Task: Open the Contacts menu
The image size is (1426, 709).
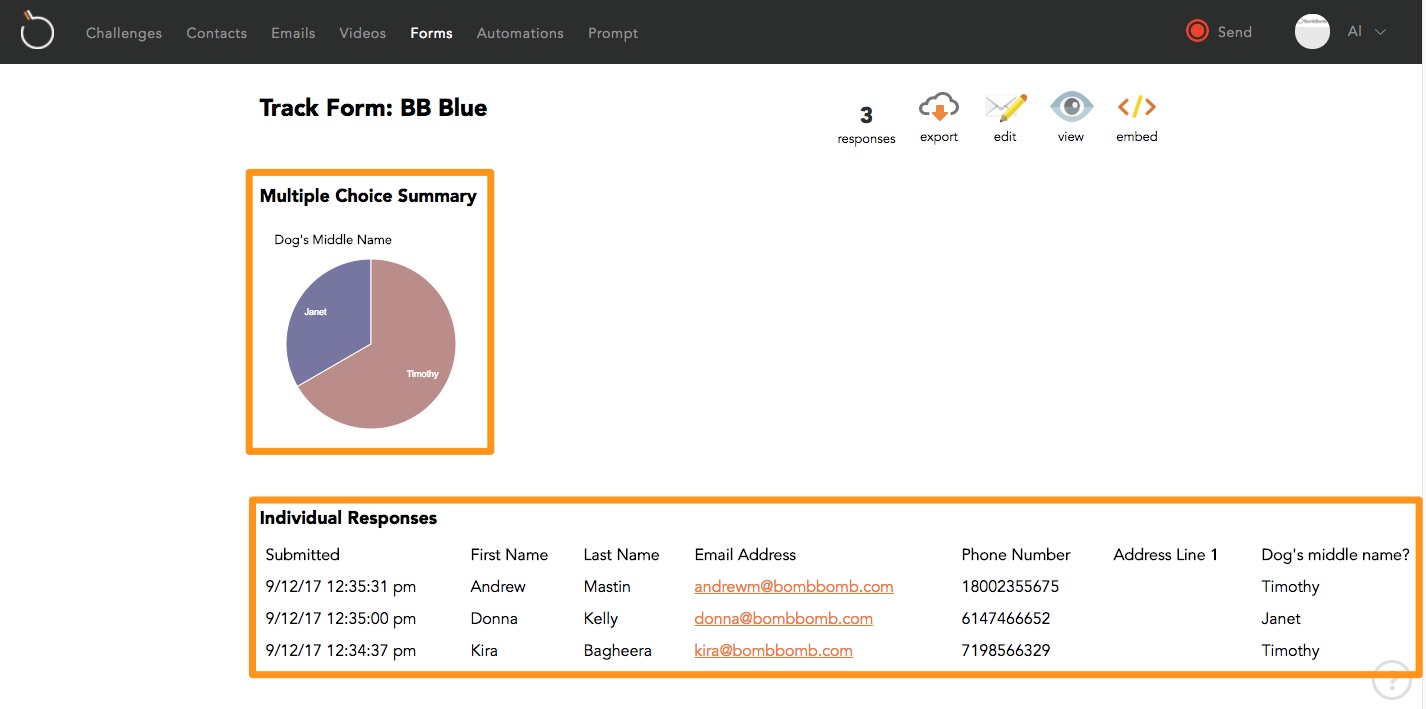Action: click(x=216, y=33)
